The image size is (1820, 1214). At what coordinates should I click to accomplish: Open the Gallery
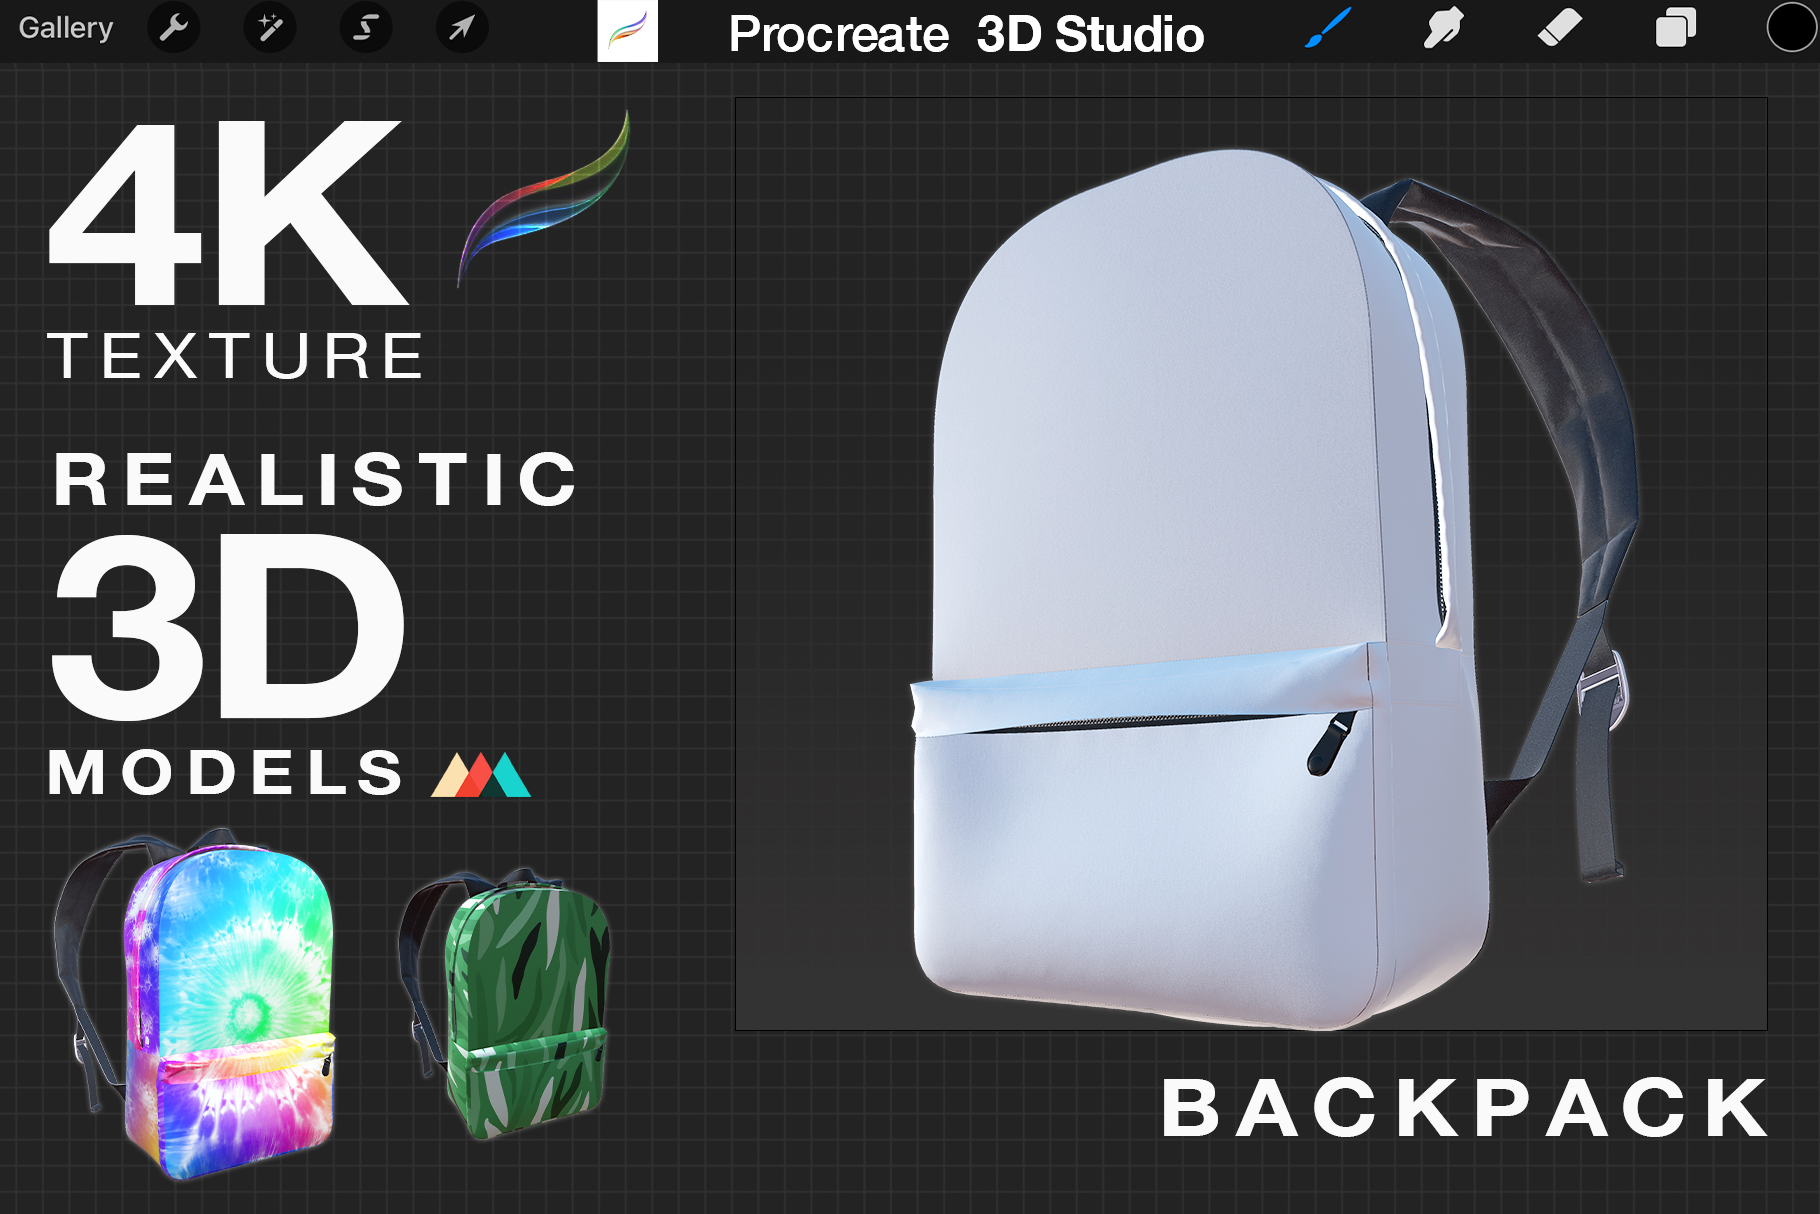coord(66,28)
